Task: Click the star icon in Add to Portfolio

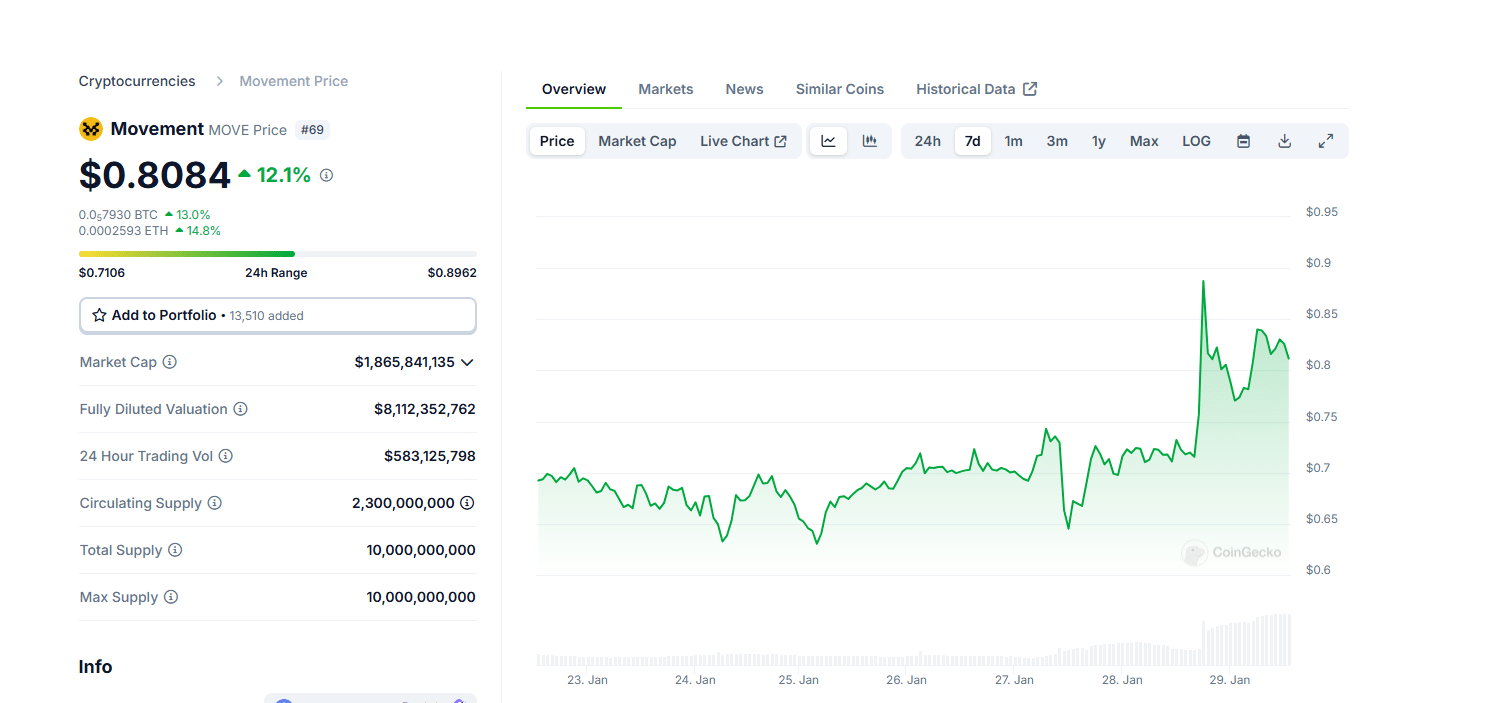Action: [99, 315]
